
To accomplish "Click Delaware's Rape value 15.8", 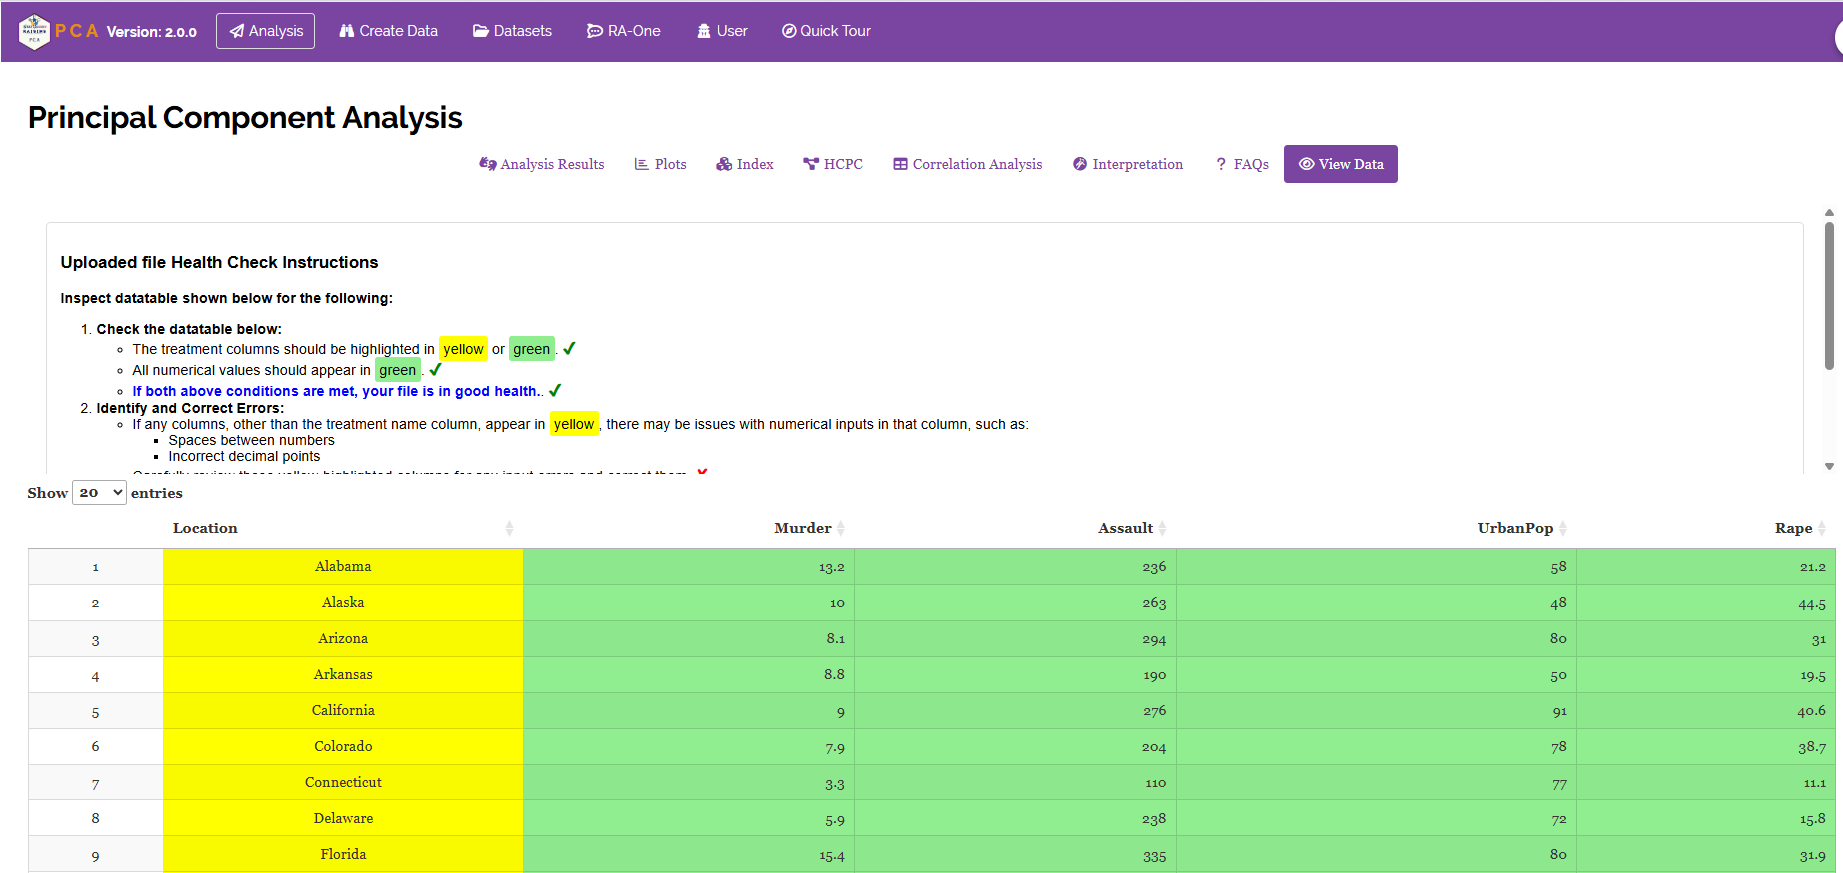I will tap(1813, 819).
